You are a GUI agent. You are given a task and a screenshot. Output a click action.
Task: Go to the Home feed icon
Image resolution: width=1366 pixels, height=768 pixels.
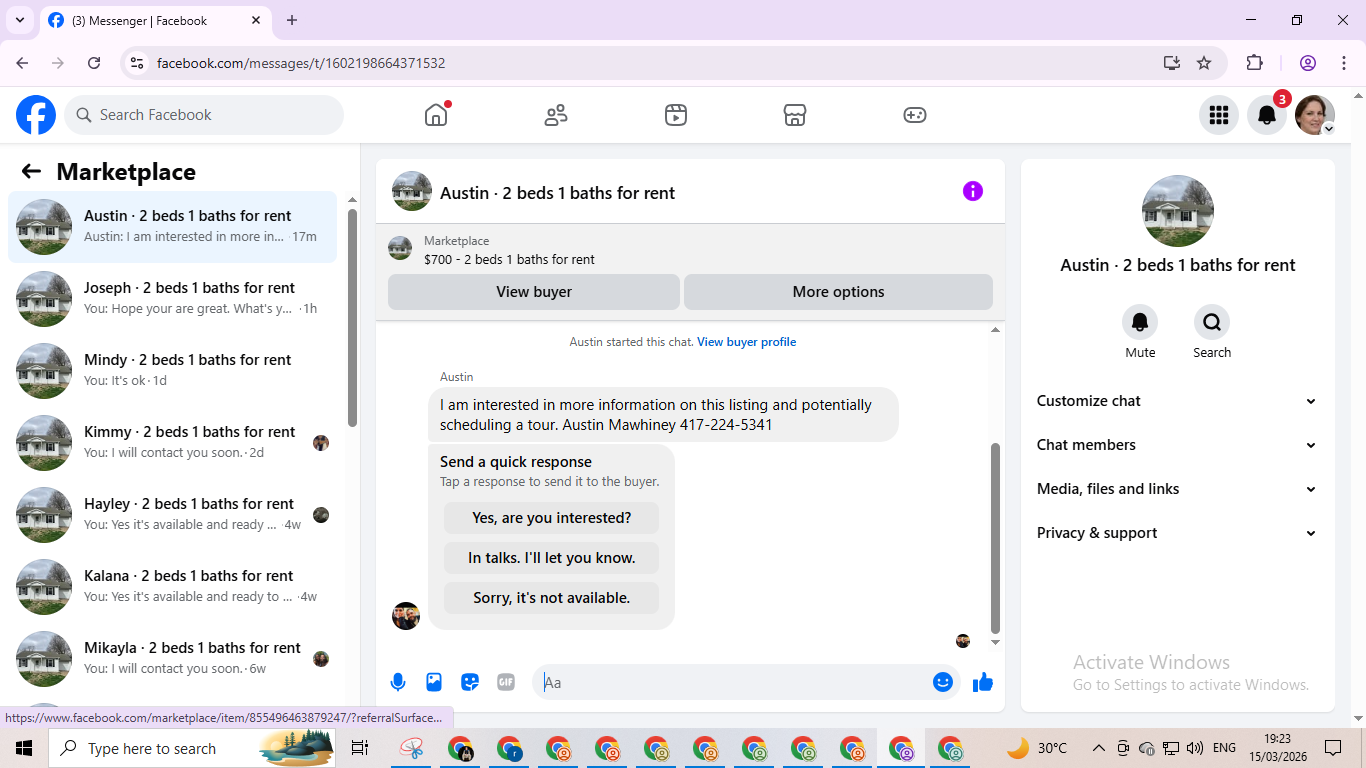[436, 115]
